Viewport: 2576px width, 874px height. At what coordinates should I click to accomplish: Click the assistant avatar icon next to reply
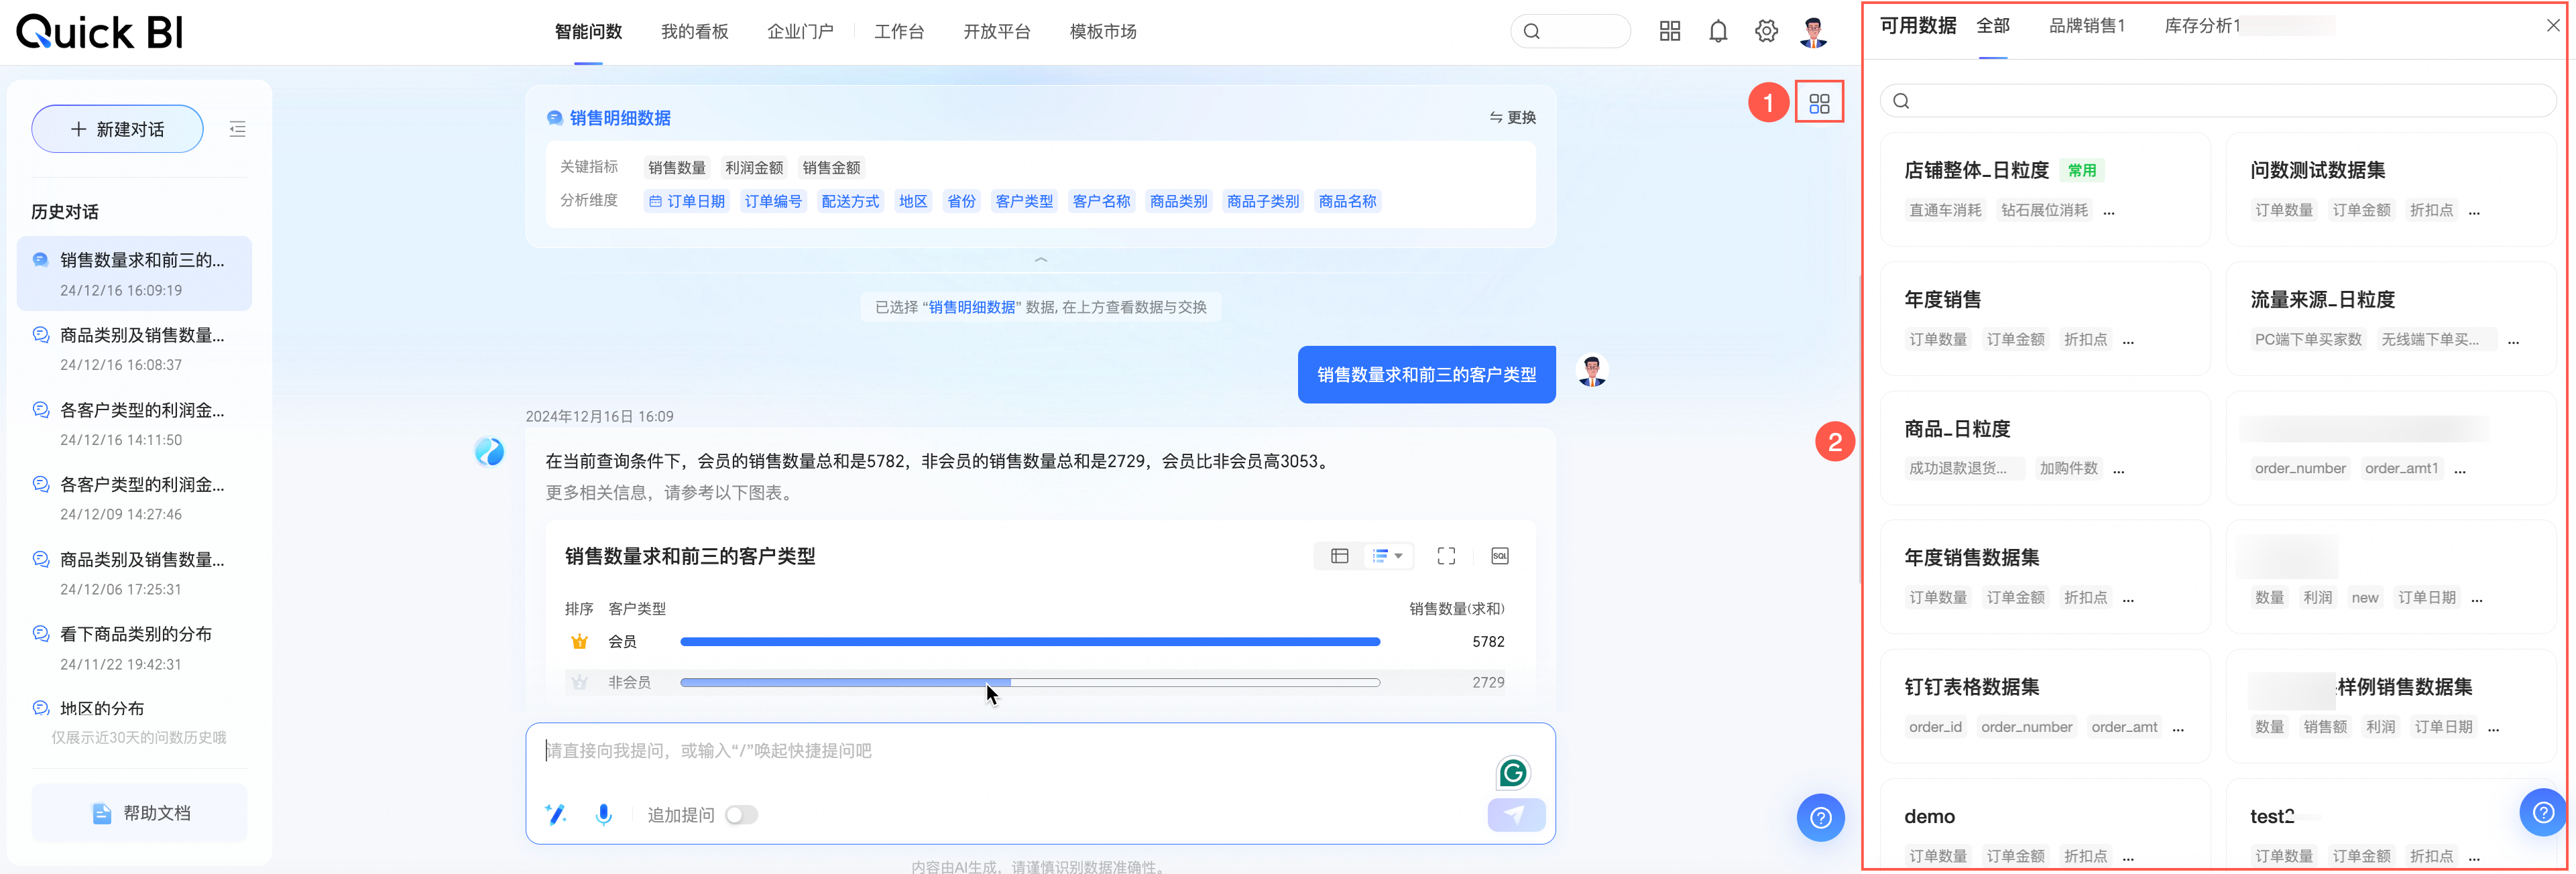click(489, 452)
